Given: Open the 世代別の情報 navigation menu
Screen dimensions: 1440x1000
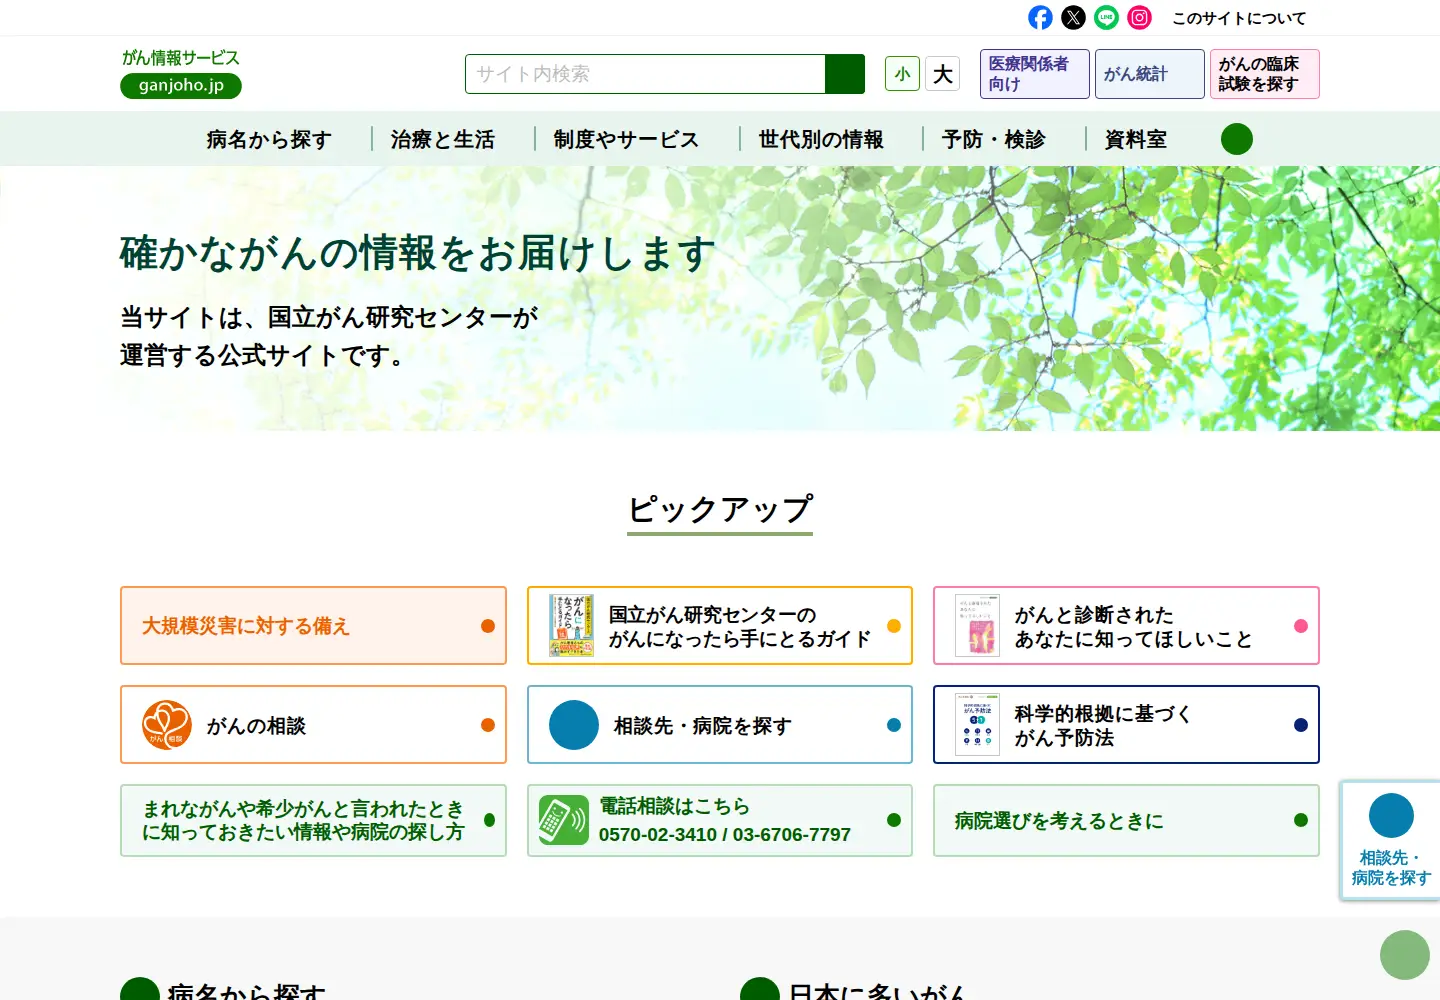Looking at the screenshot, I should point(821,139).
